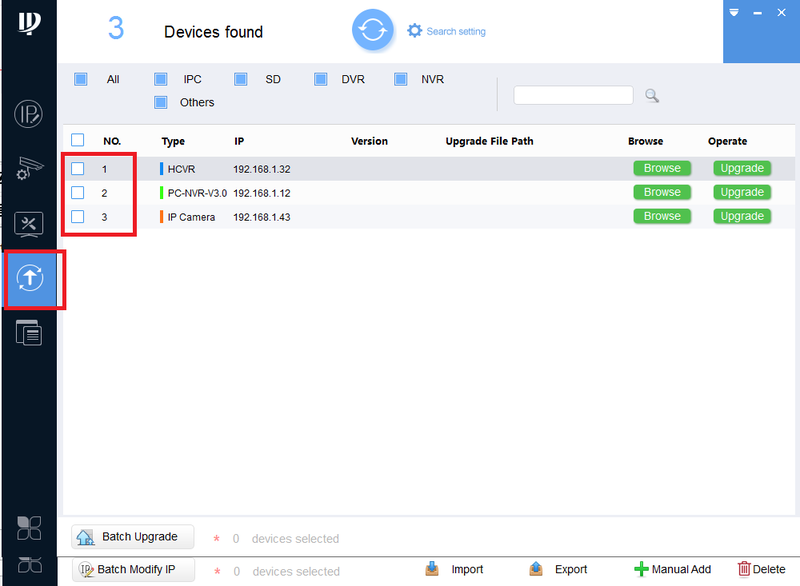Open the dropdown arrow in title bar
The width and height of the screenshot is (800, 586).
[734, 12]
